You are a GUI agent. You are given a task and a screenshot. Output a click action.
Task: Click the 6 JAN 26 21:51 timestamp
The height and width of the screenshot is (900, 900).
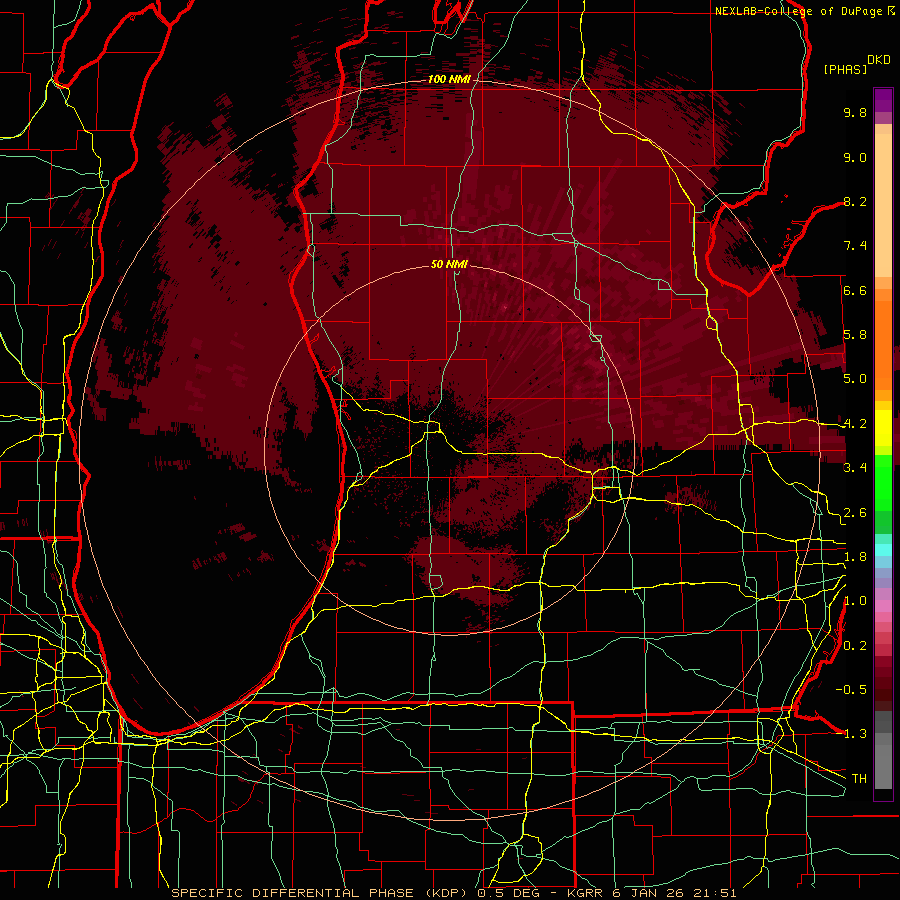[x=675, y=893]
